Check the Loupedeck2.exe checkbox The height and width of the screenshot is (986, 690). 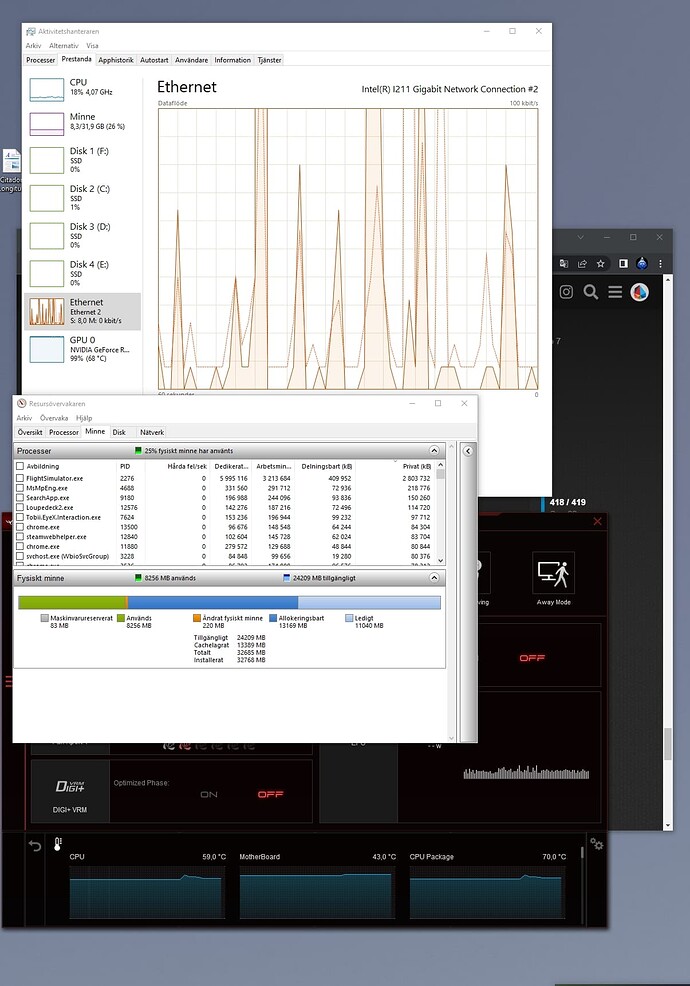point(20,507)
